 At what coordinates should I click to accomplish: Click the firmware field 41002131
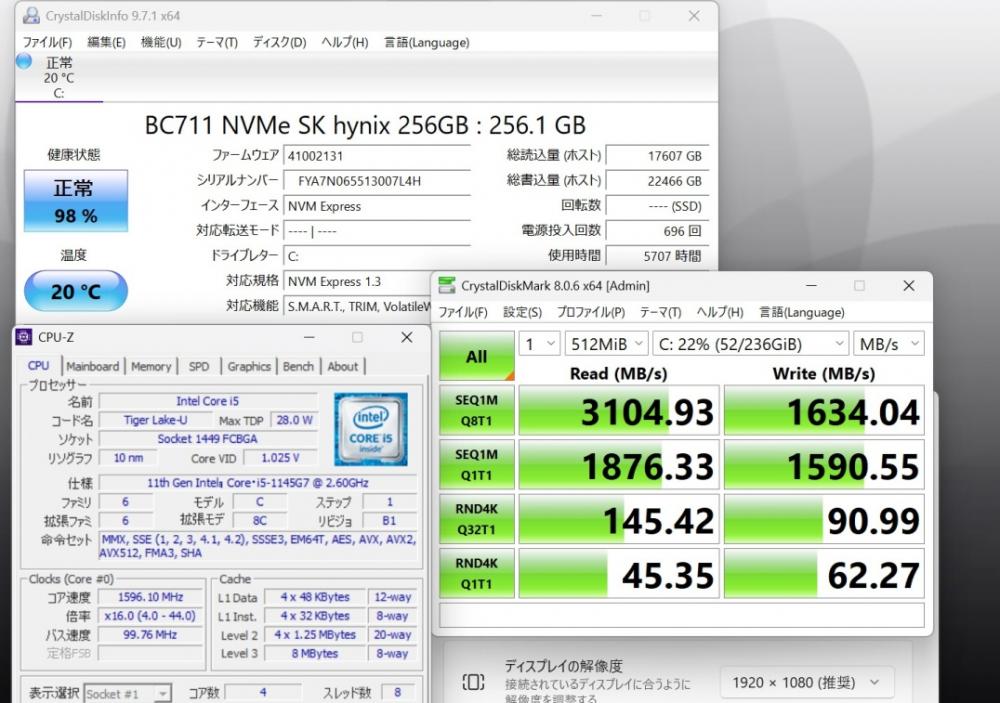tap(377, 156)
